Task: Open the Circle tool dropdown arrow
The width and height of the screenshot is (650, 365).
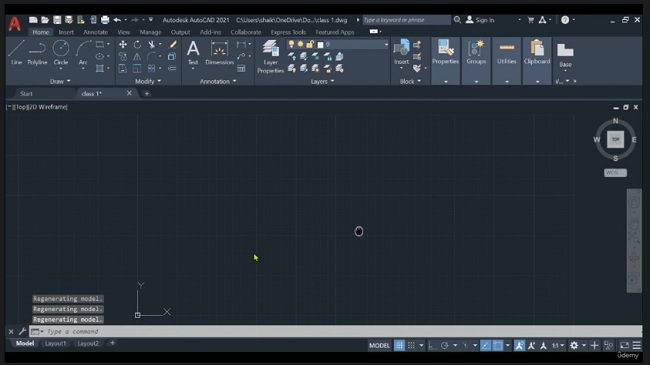Action: coord(61,68)
